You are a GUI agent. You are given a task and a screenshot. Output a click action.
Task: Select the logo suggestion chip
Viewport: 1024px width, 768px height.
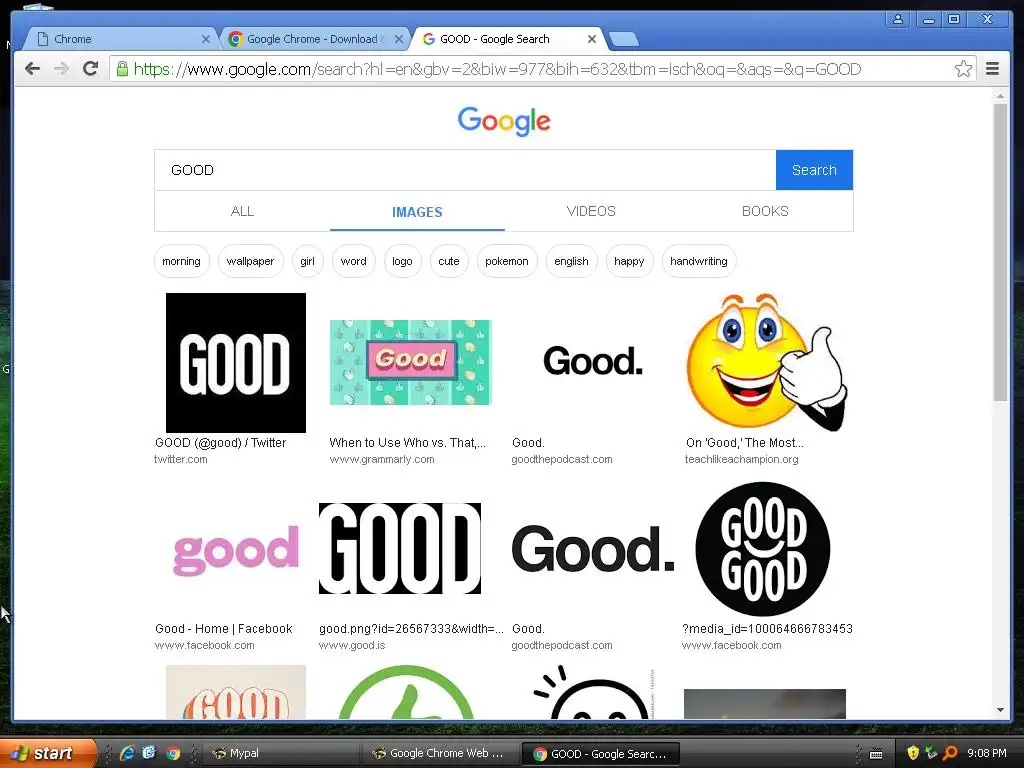point(402,261)
